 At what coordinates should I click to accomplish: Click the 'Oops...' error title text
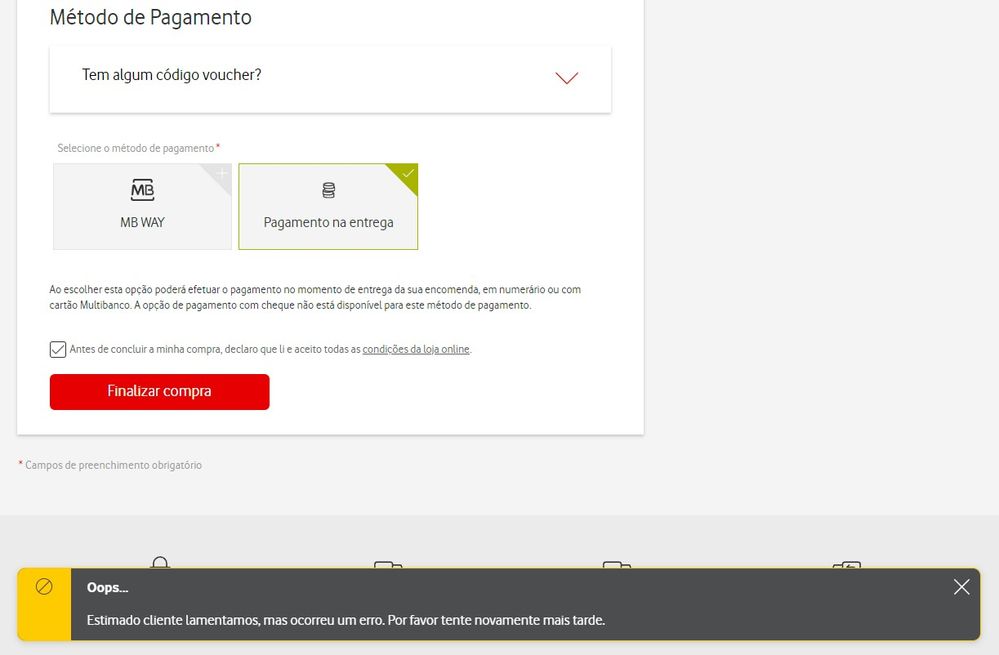click(x=108, y=588)
